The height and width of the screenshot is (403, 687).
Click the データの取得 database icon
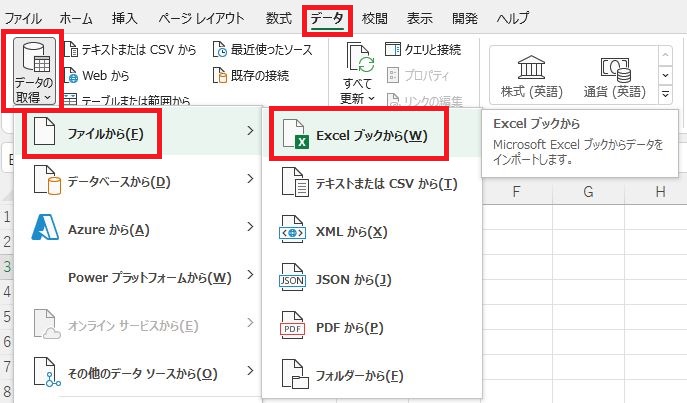pyautogui.click(x=35, y=58)
